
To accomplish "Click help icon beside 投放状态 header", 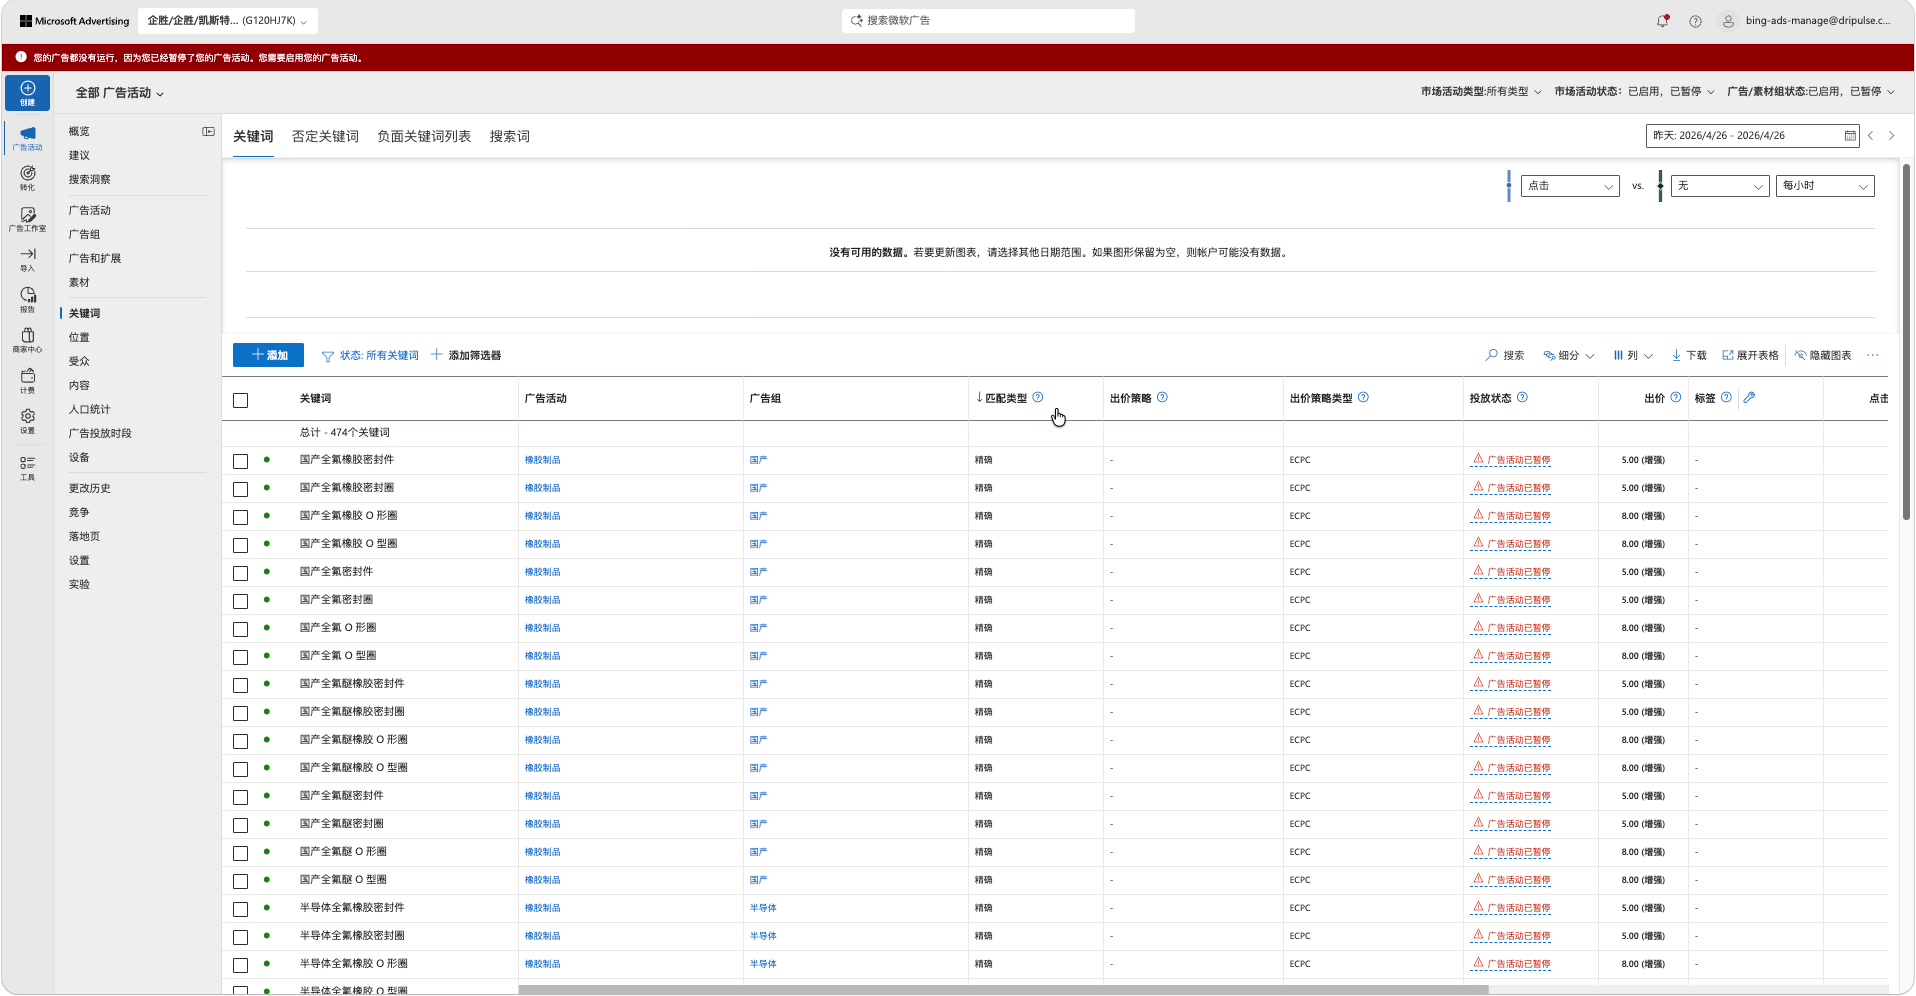I will tap(1522, 397).
